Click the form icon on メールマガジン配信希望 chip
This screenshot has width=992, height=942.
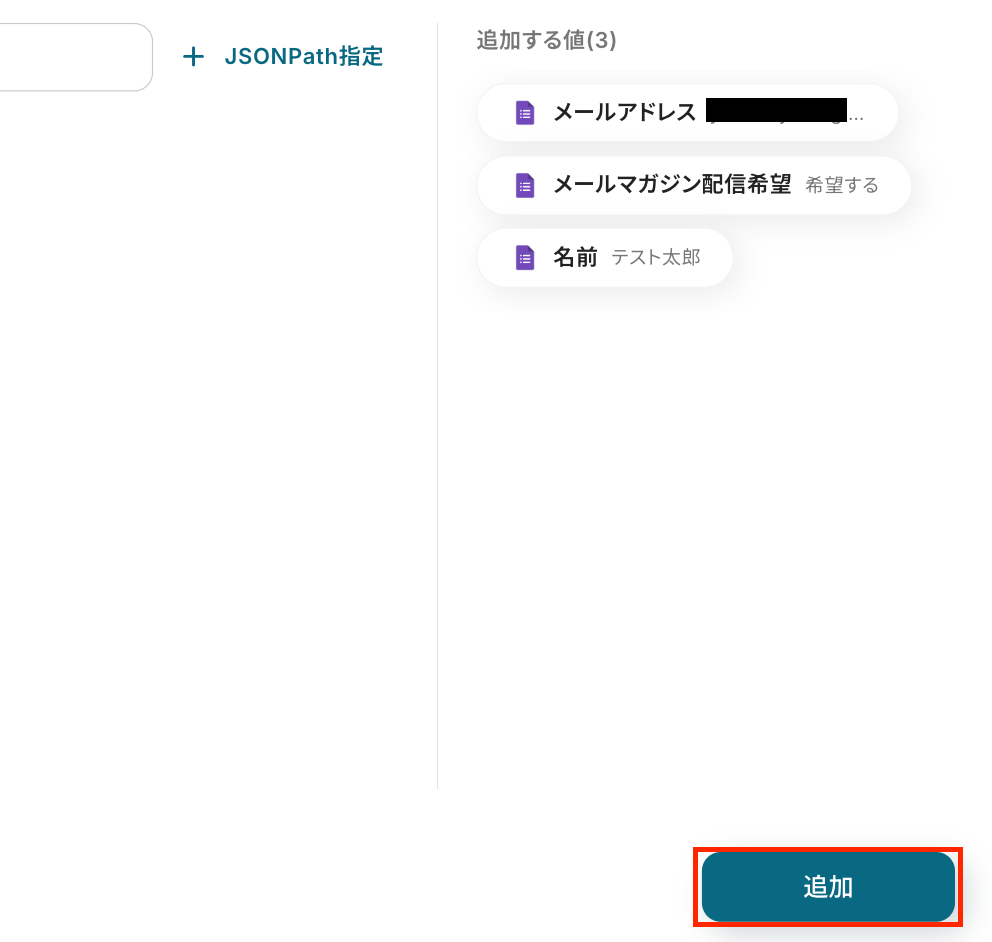coord(525,185)
